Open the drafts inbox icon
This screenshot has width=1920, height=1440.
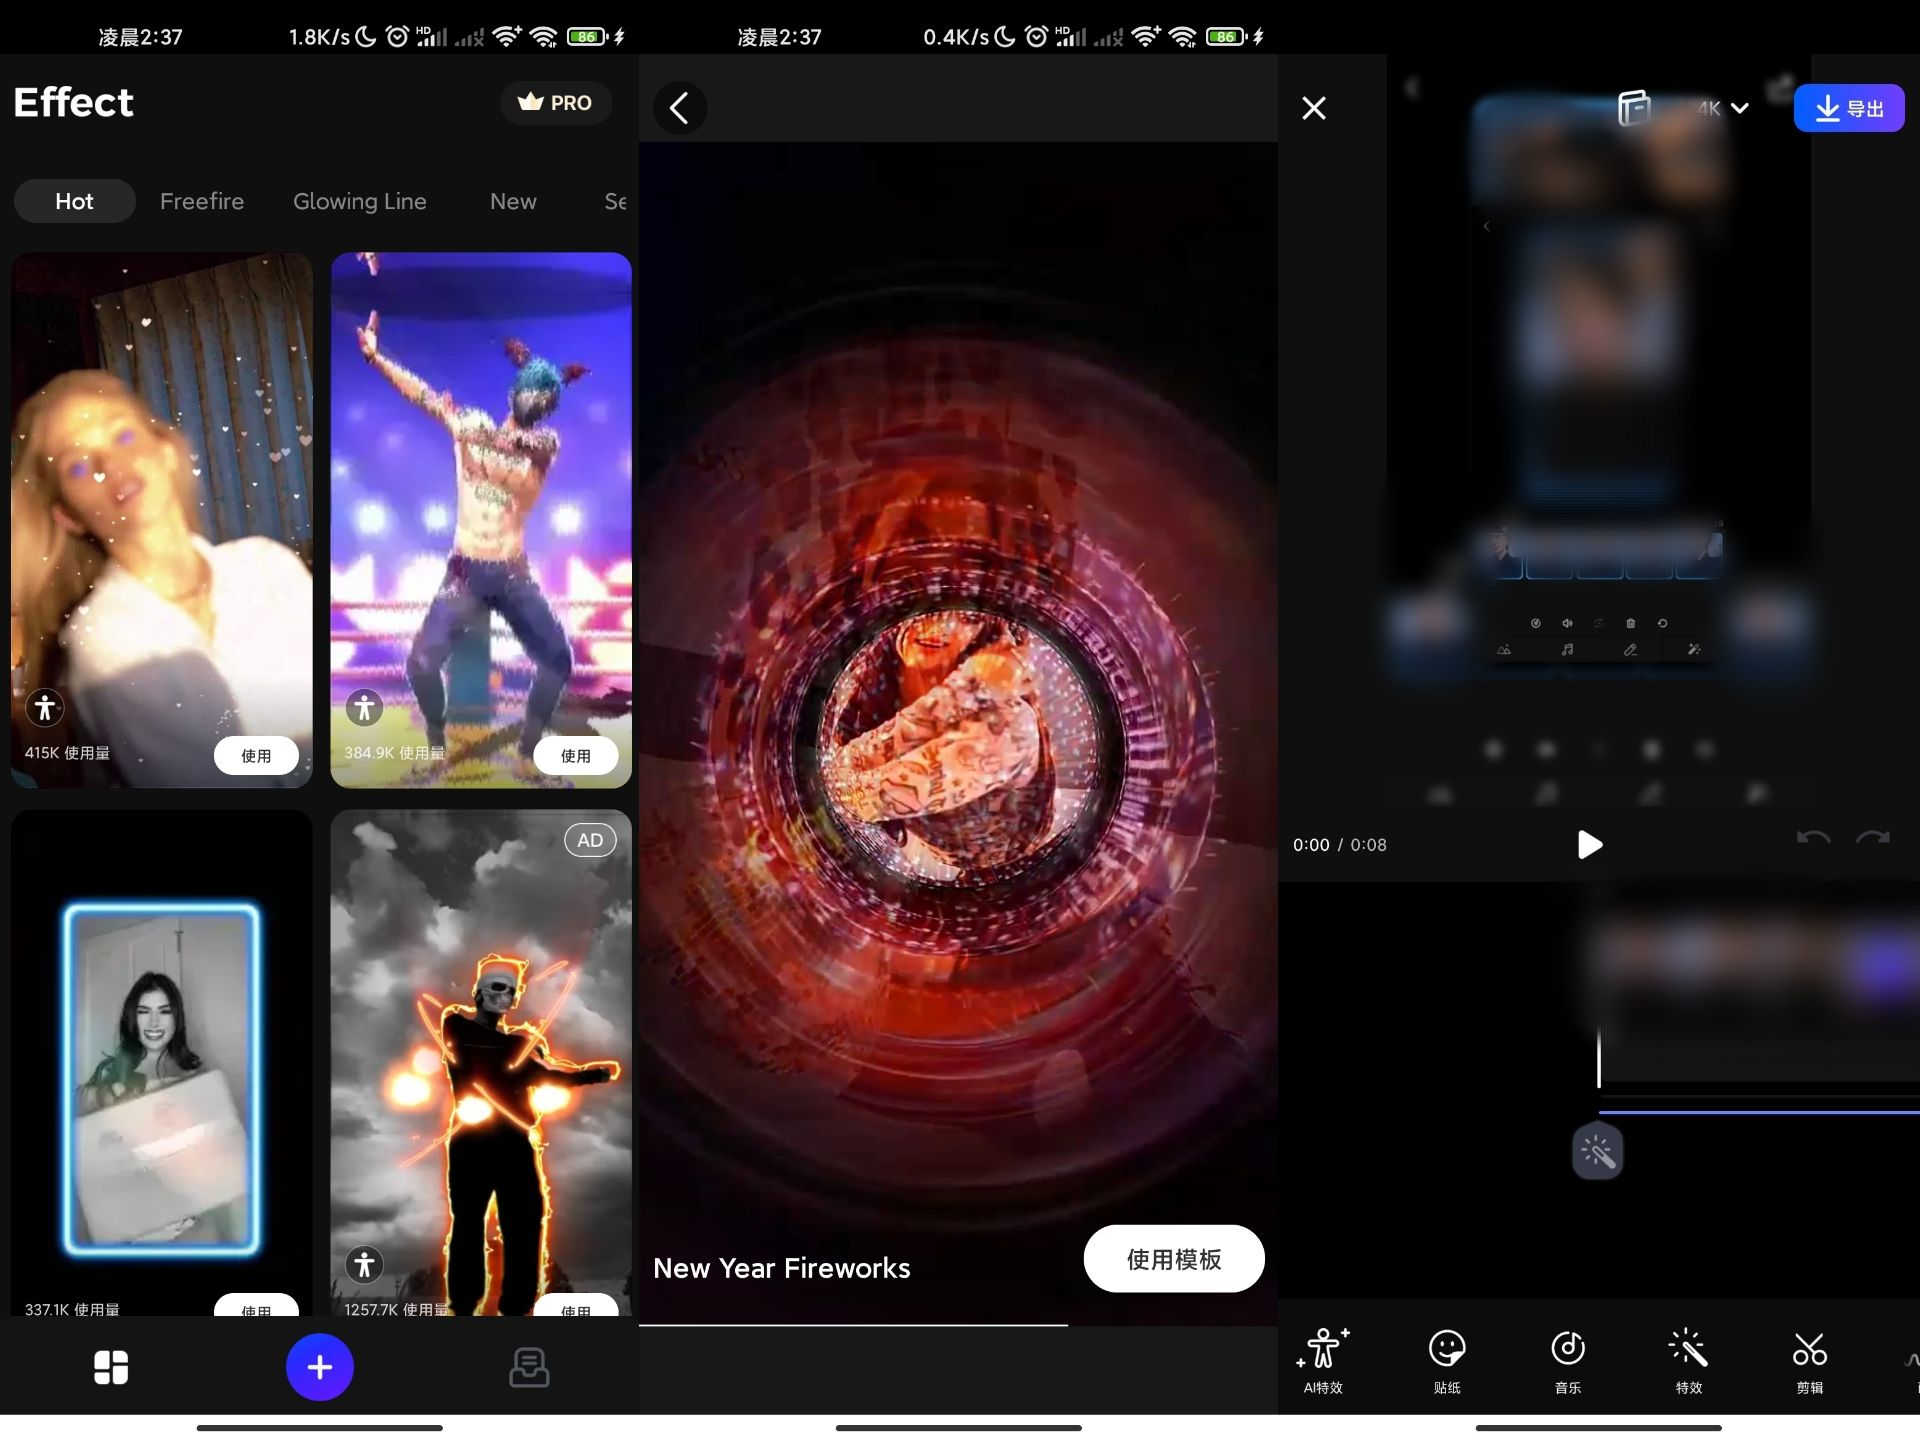[529, 1367]
